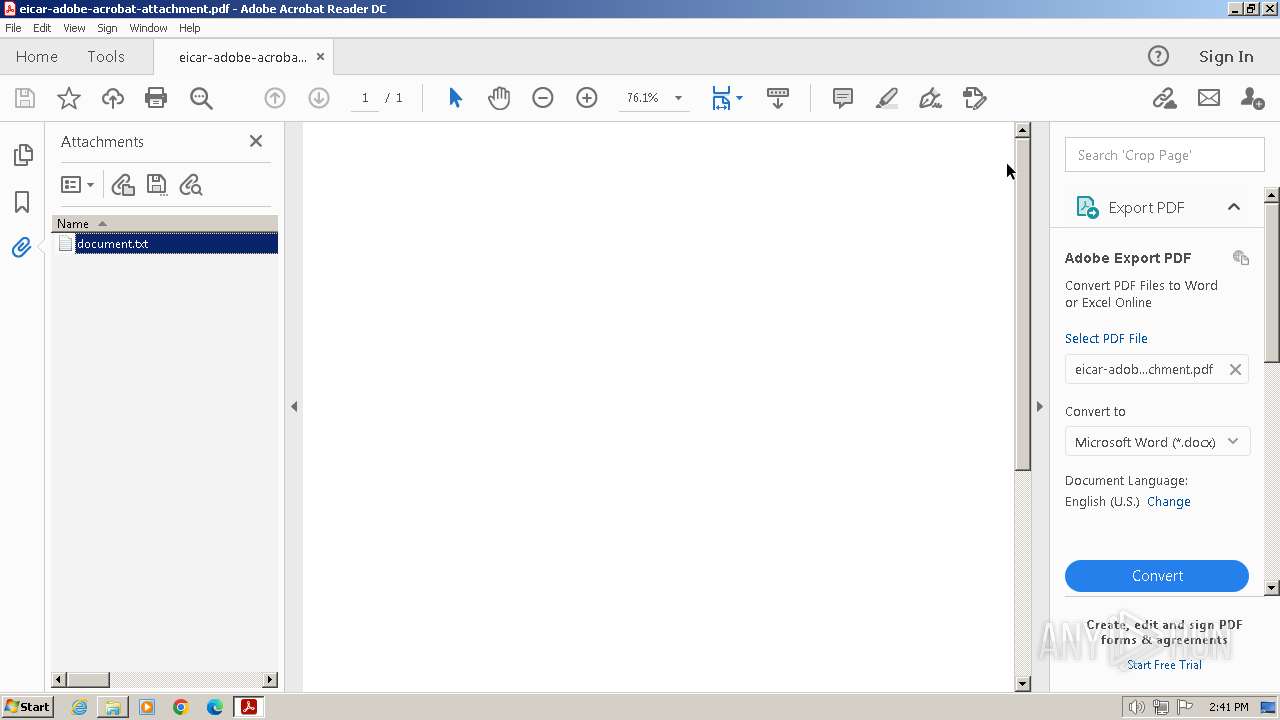Viewport: 1280px width, 720px height.
Task: Print the document using printer icon
Action: coord(156,98)
